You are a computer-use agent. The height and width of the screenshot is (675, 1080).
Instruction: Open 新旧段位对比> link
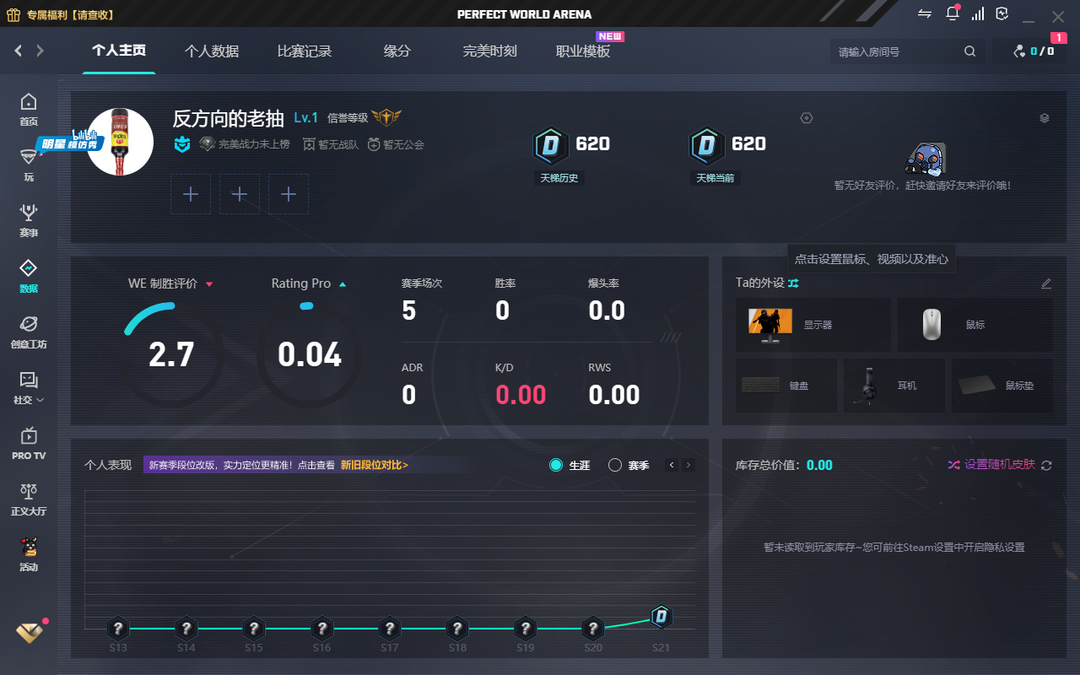[374, 465]
